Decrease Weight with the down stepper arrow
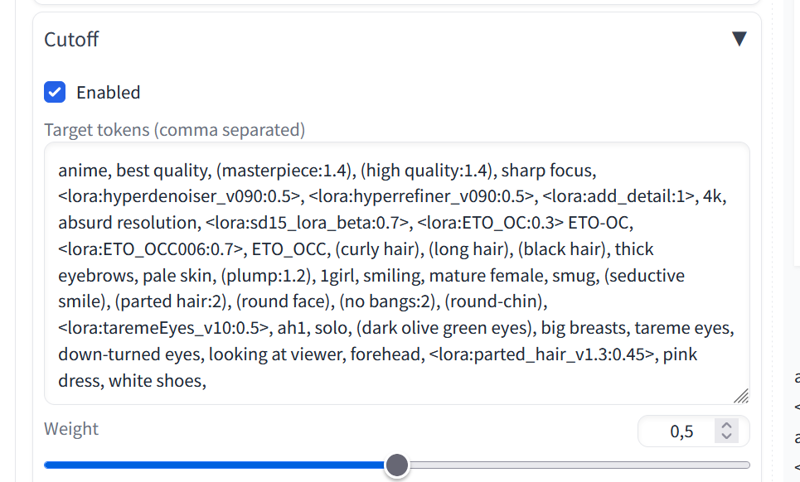The width and height of the screenshot is (800, 482). 727,436
